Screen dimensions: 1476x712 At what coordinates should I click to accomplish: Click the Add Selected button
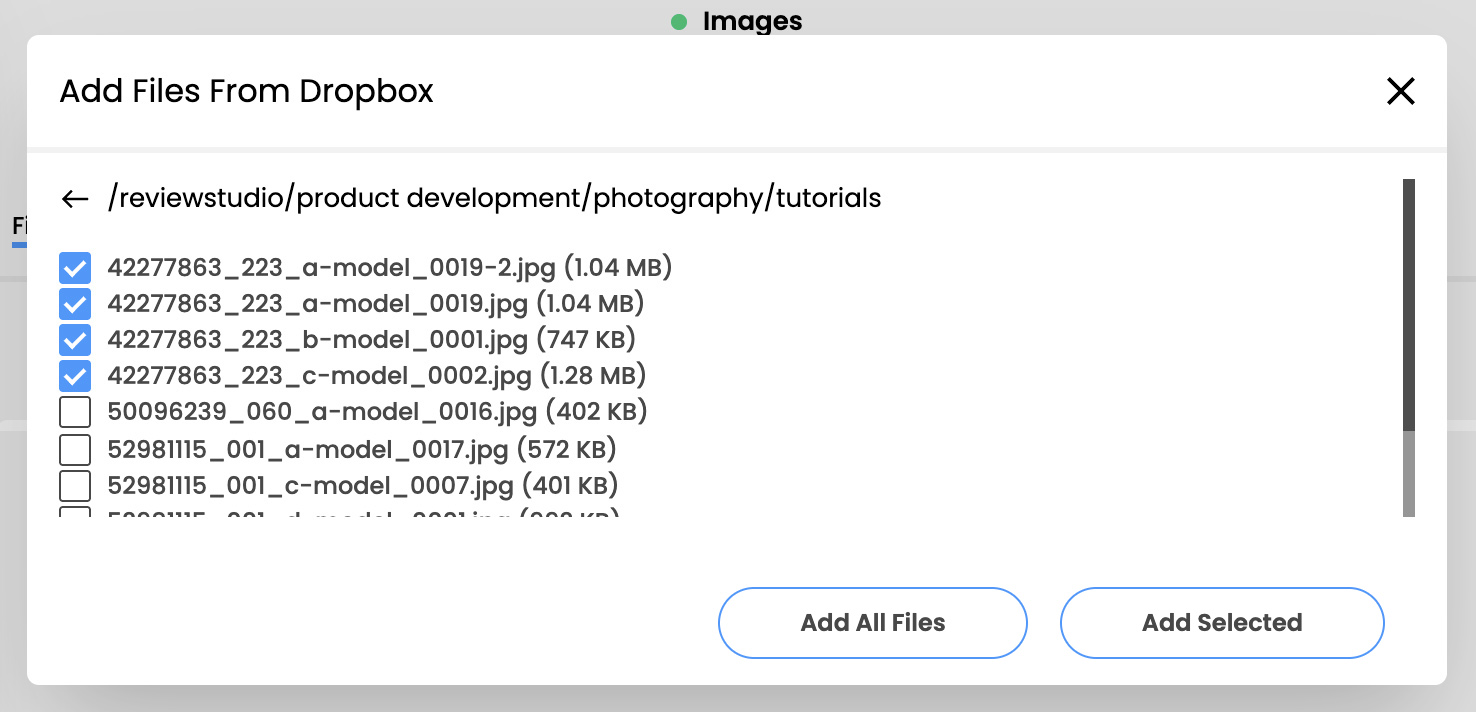click(1221, 623)
